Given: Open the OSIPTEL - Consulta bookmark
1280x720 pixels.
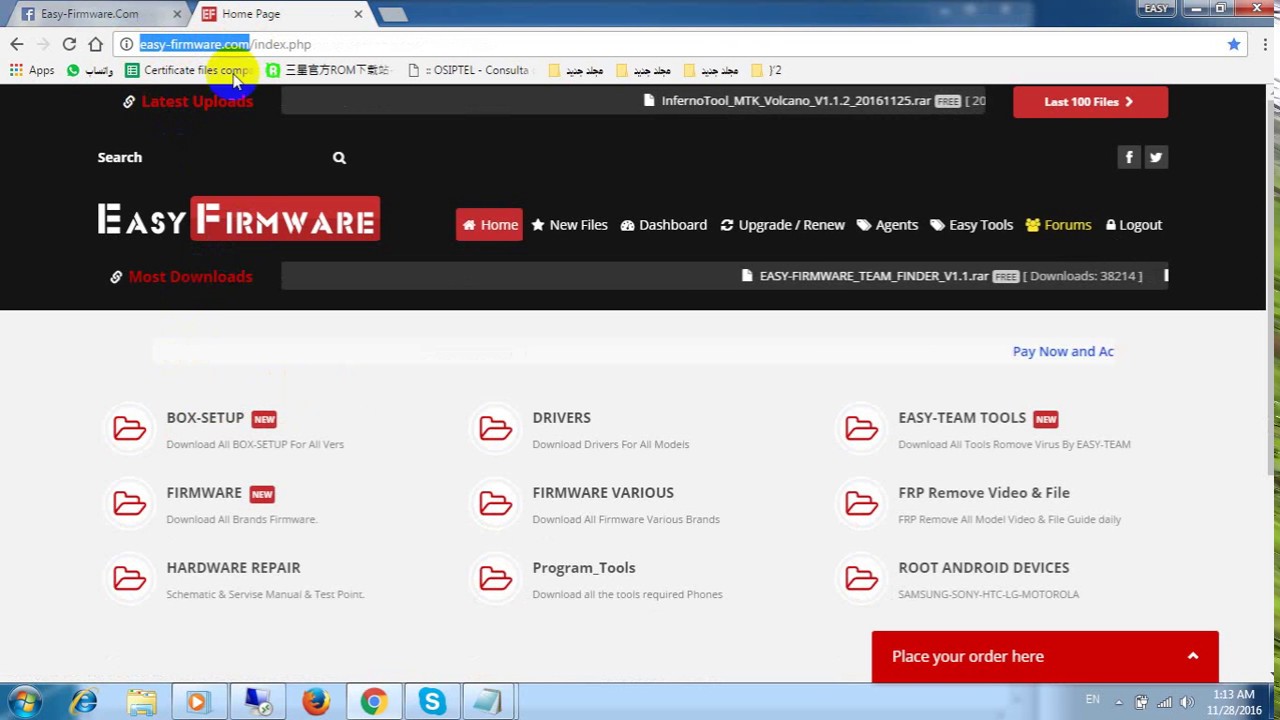Looking at the screenshot, I should (468, 70).
